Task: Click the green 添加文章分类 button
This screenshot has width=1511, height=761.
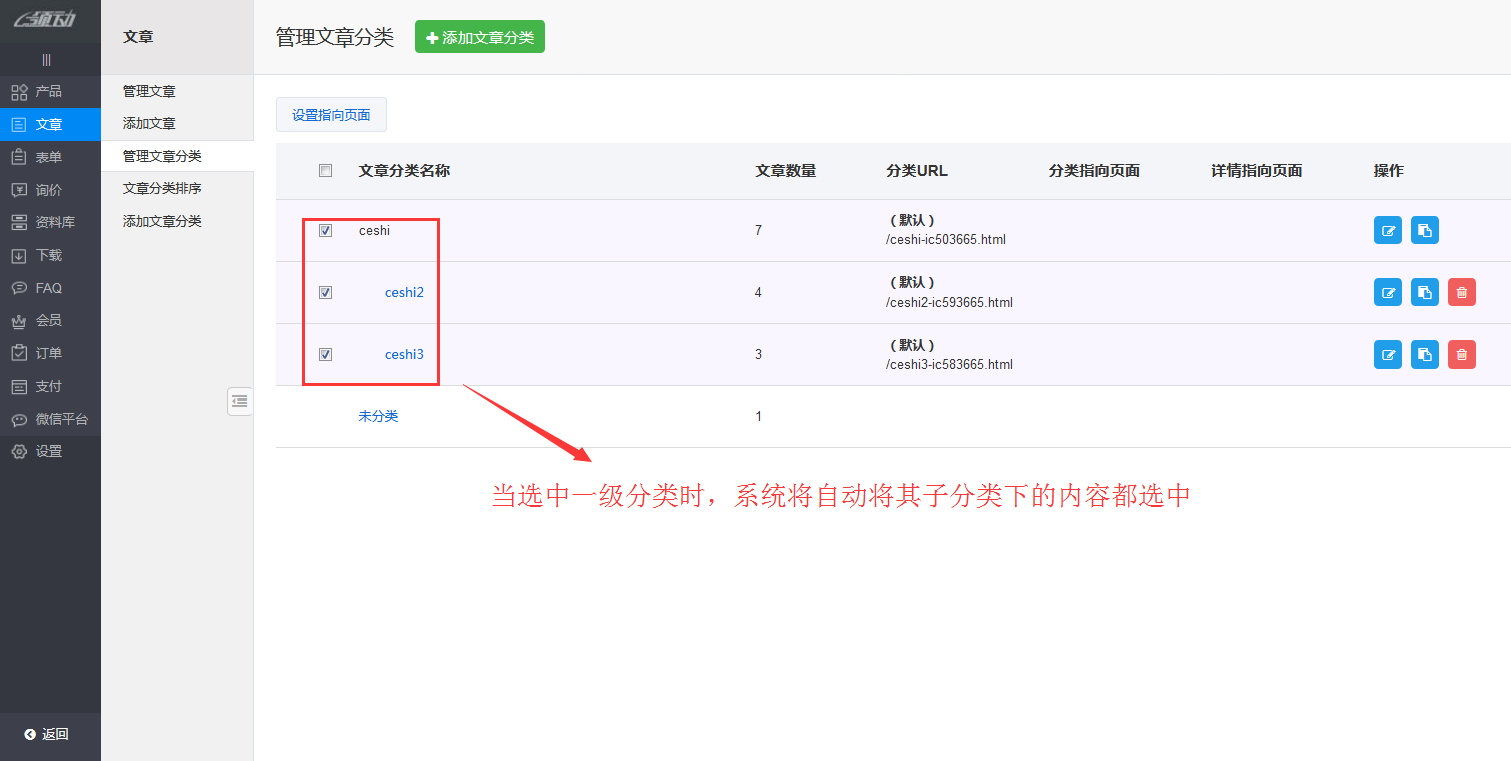Action: click(x=479, y=37)
